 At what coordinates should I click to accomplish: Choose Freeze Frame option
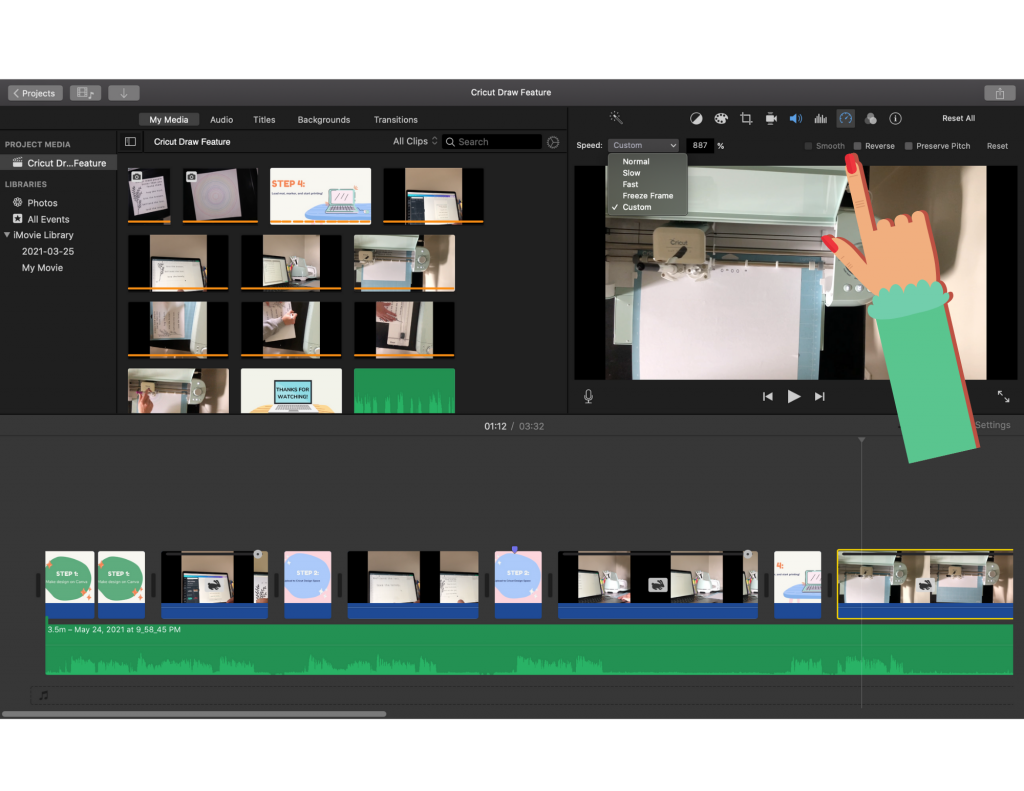tap(647, 195)
